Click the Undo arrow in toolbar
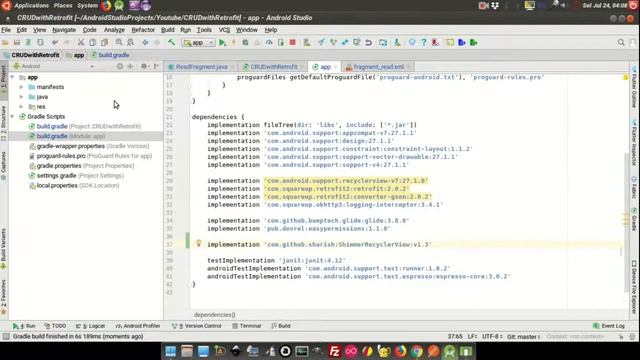 (55, 42)
